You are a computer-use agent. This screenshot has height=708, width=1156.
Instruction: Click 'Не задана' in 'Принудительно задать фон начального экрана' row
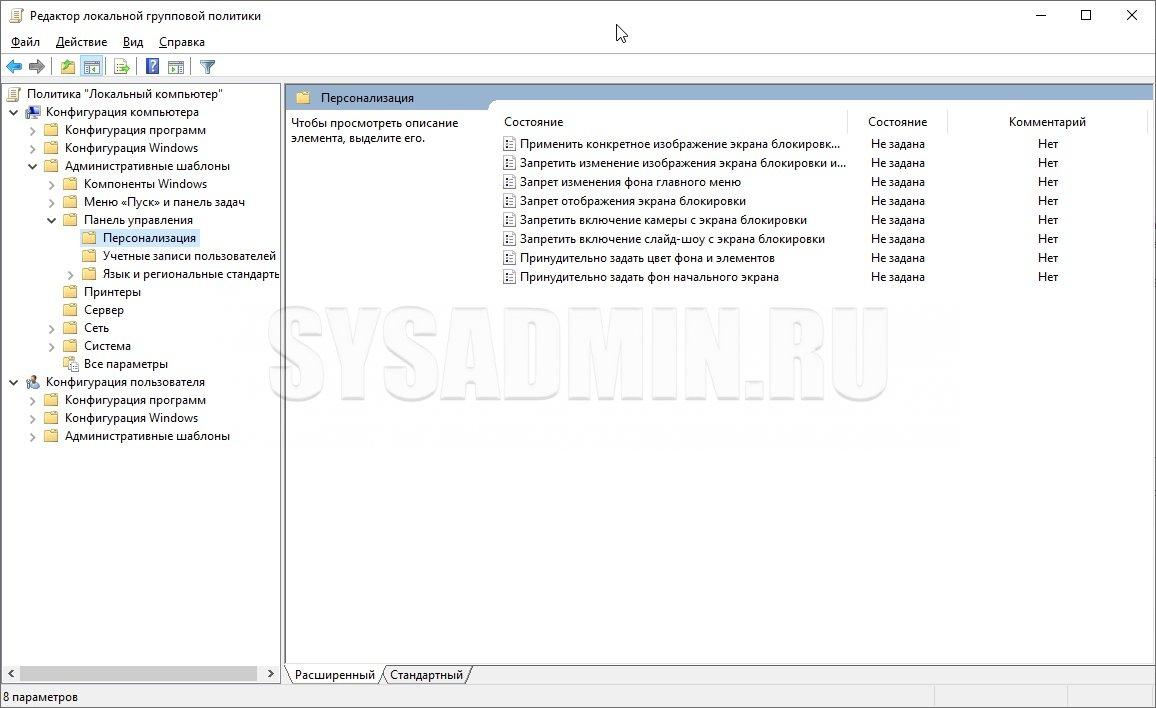897,277
